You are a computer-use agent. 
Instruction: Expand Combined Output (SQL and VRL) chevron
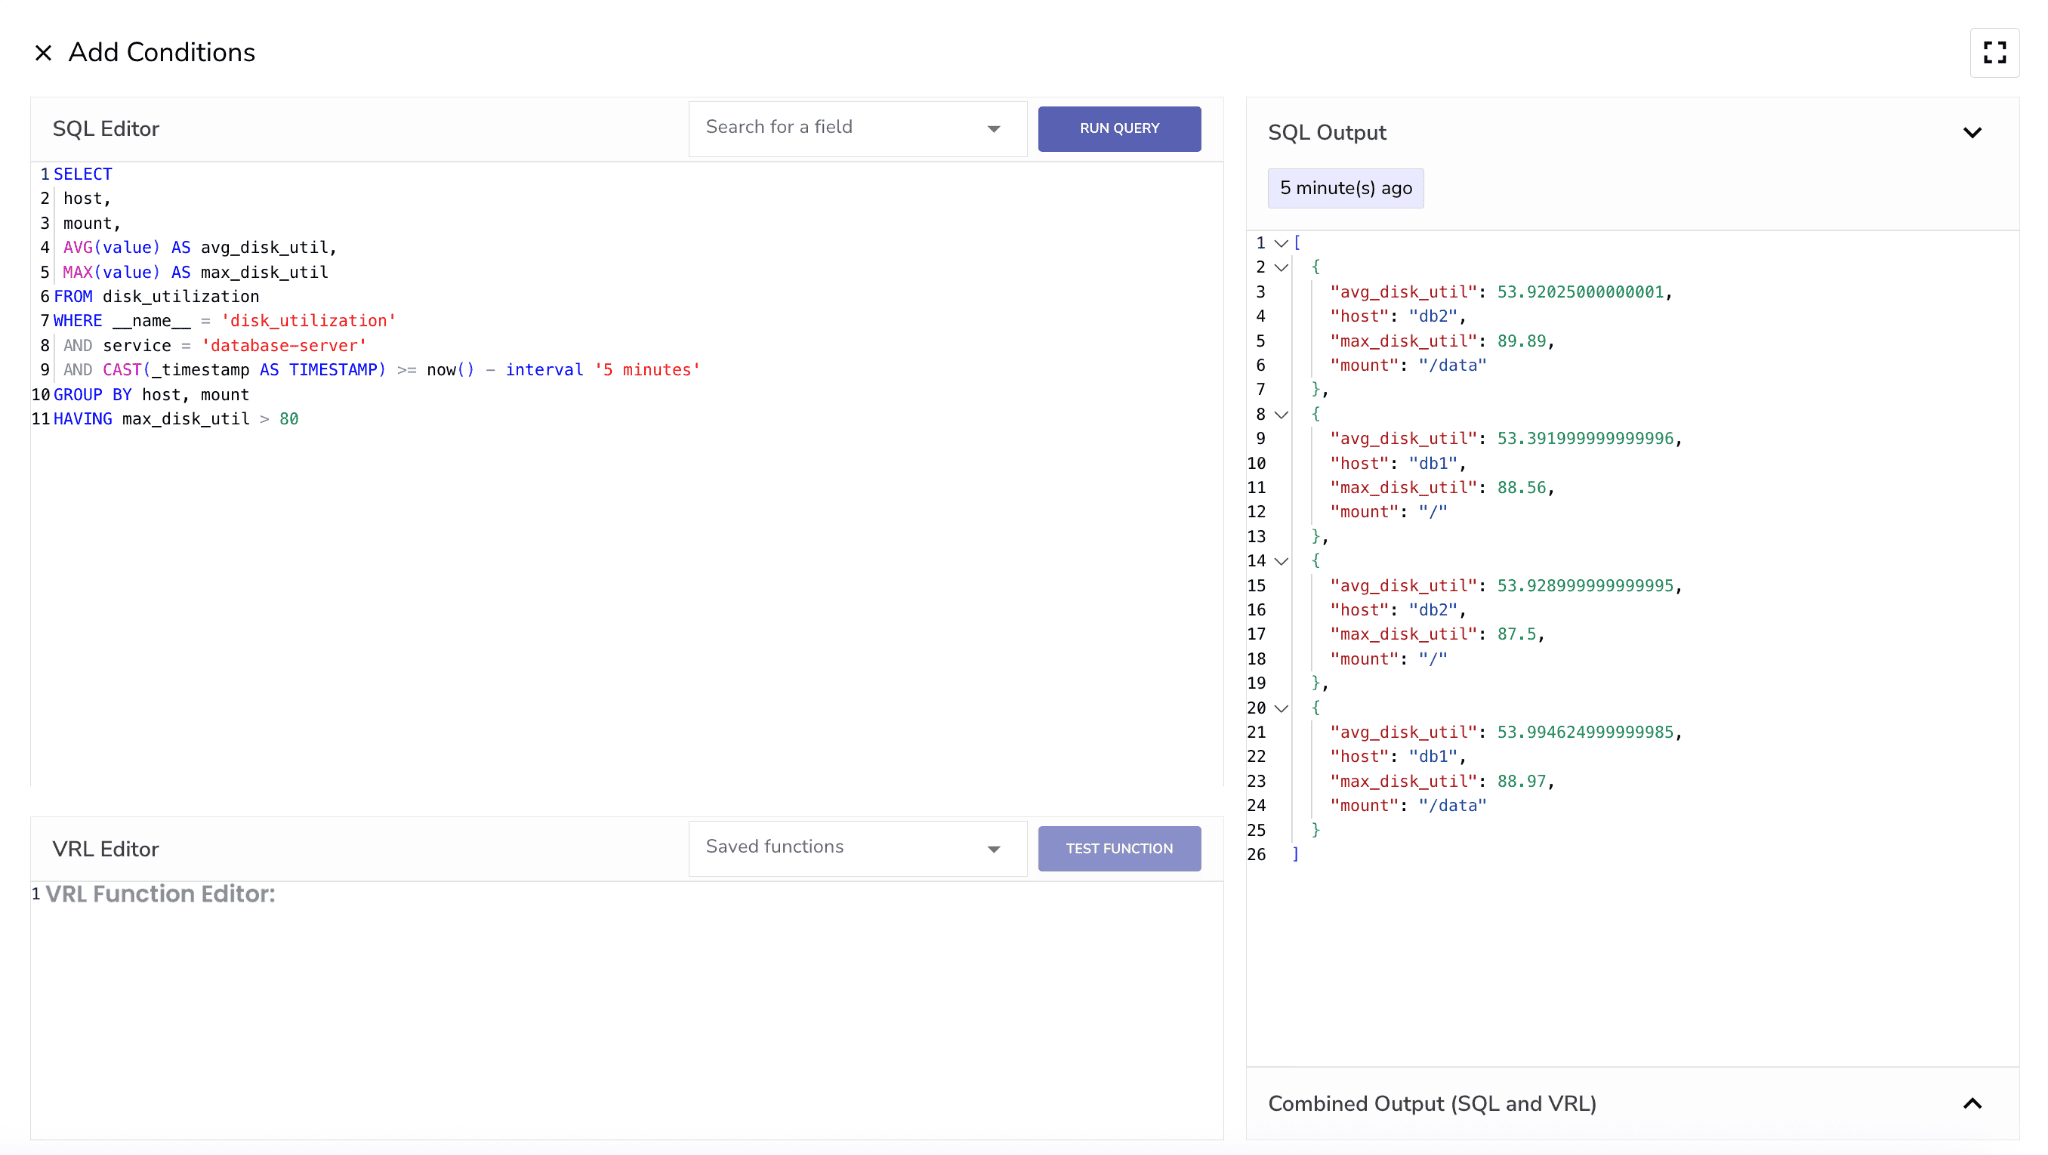[x=1972, y=1104]
